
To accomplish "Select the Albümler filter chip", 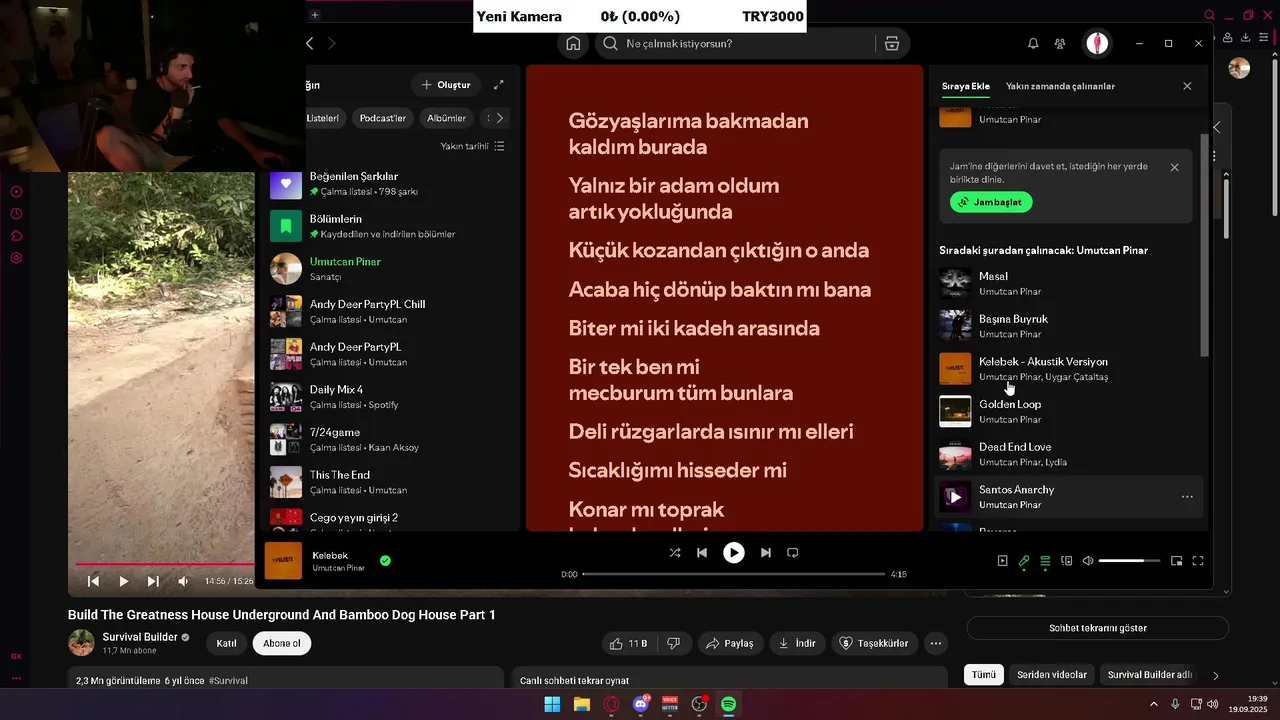I will pyautogui.click(x=446, y=118).
